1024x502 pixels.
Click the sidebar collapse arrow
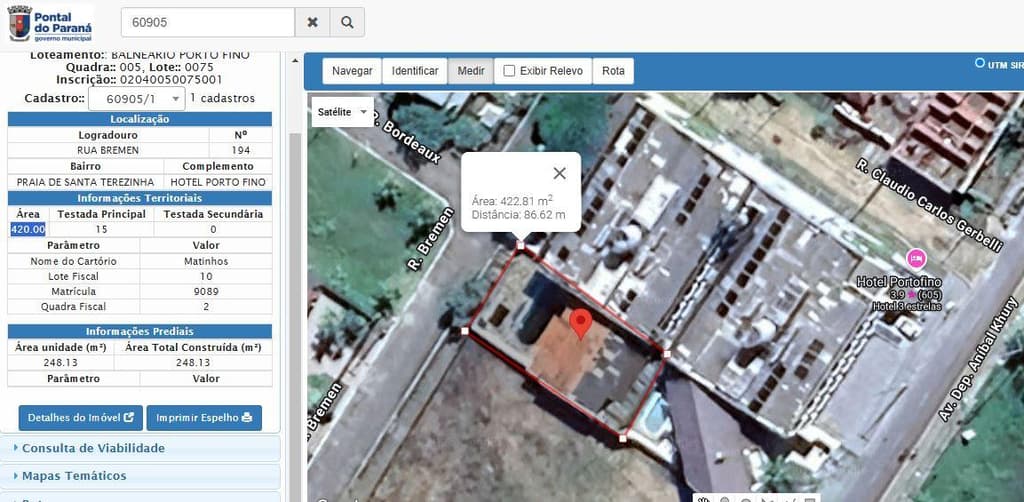295,61
